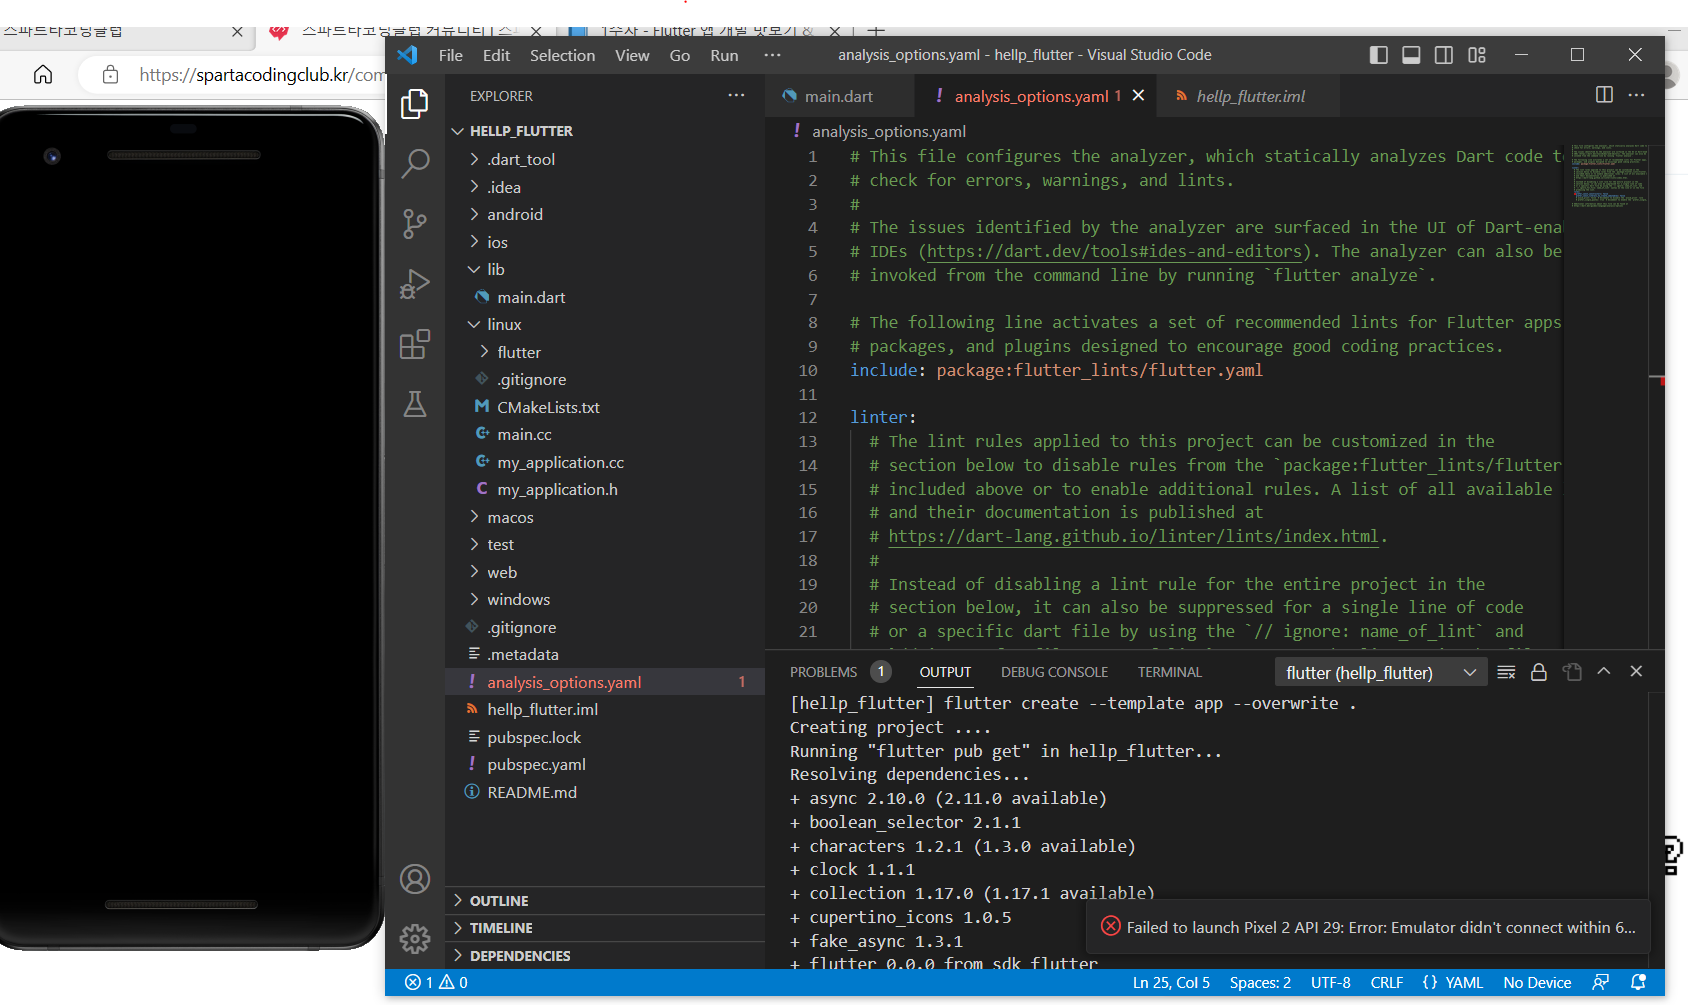Image resolution: width=1688 pixels, height=1005 pixels.
Task: Split the editor to the right
Action: pyautogui.click(x=1604, y=95)
